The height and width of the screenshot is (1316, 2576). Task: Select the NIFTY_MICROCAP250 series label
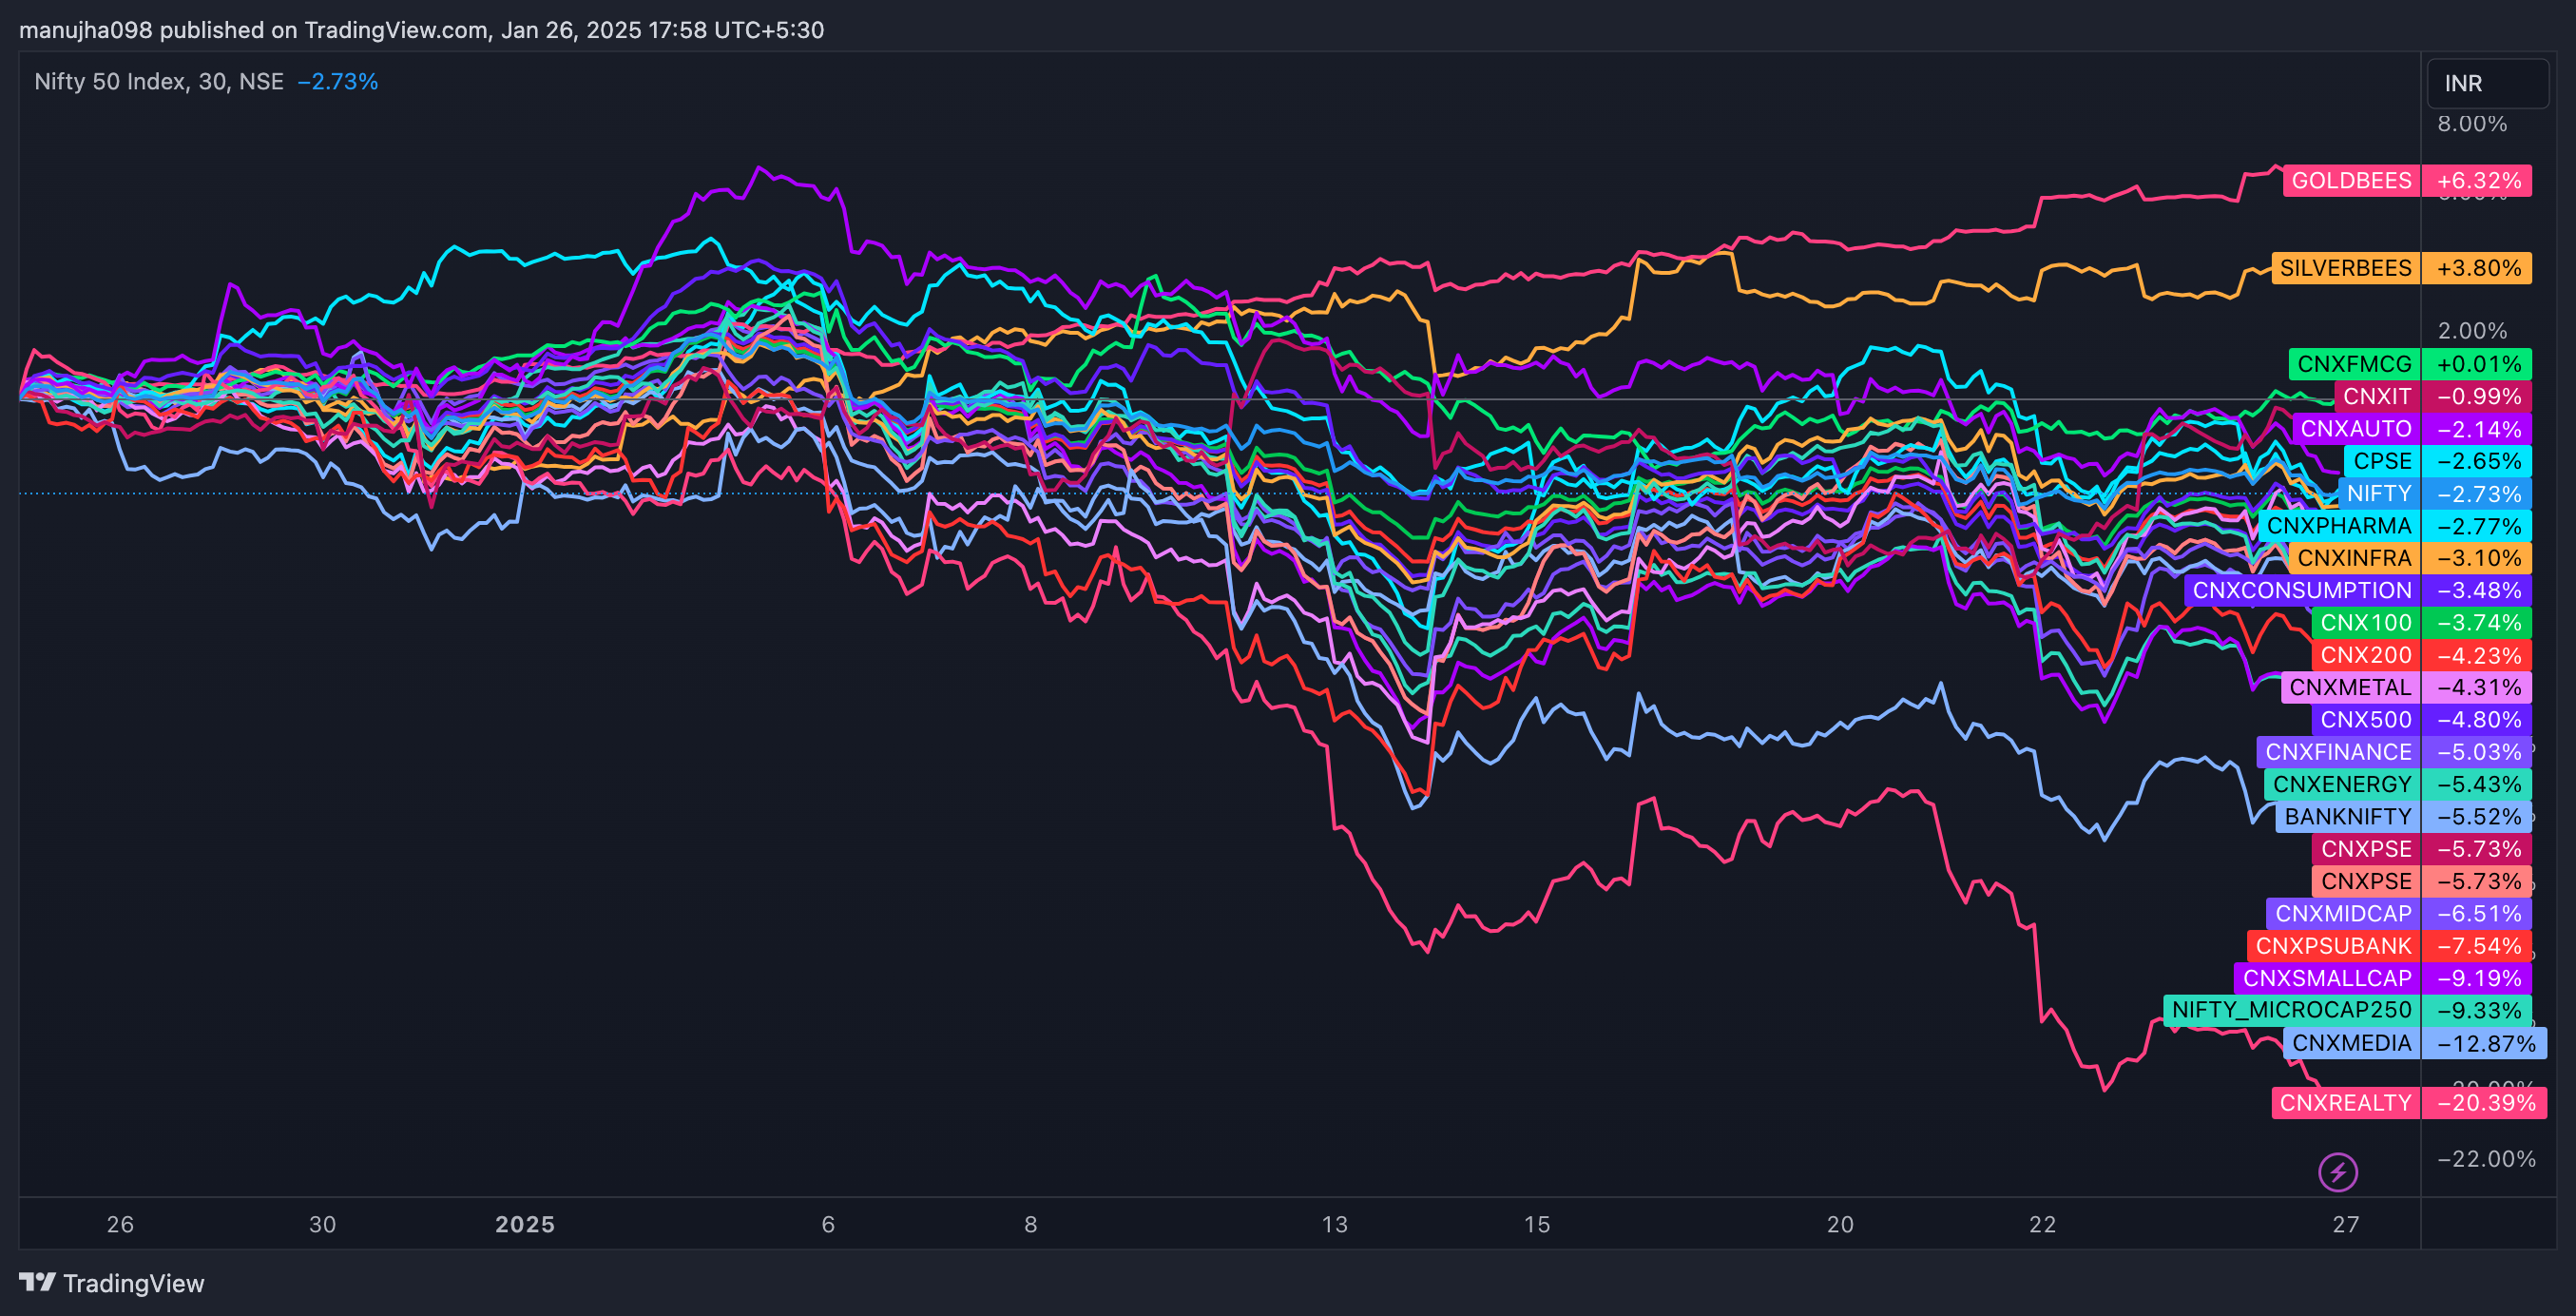2291,1010
